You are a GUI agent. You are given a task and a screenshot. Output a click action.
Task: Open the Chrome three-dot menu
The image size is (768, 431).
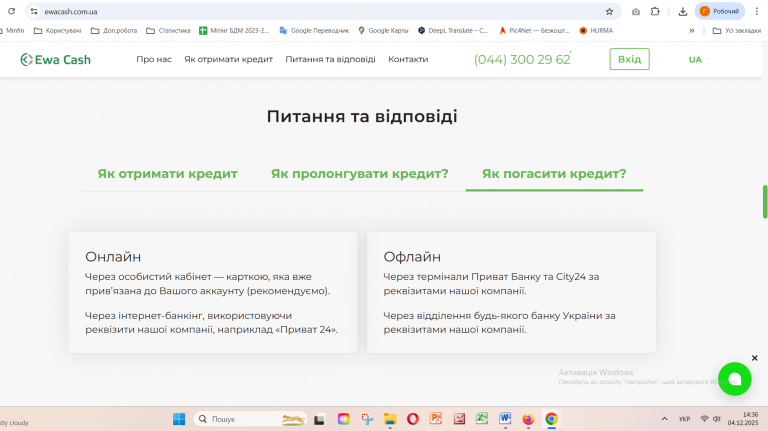[757, 11]
